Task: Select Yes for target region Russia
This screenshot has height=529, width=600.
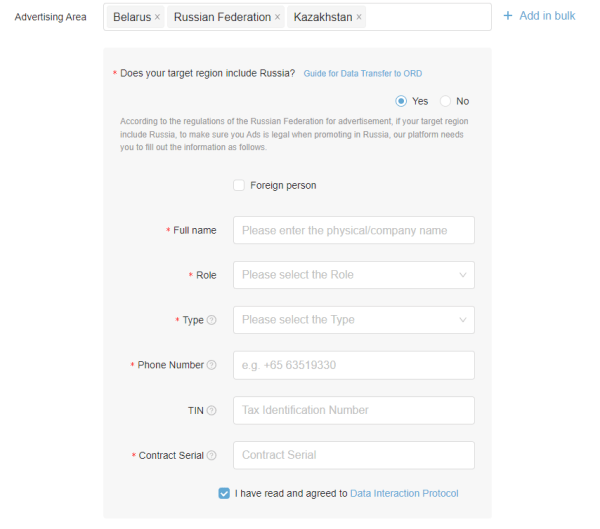Action: pyautogui.click(x=402, y=101)
